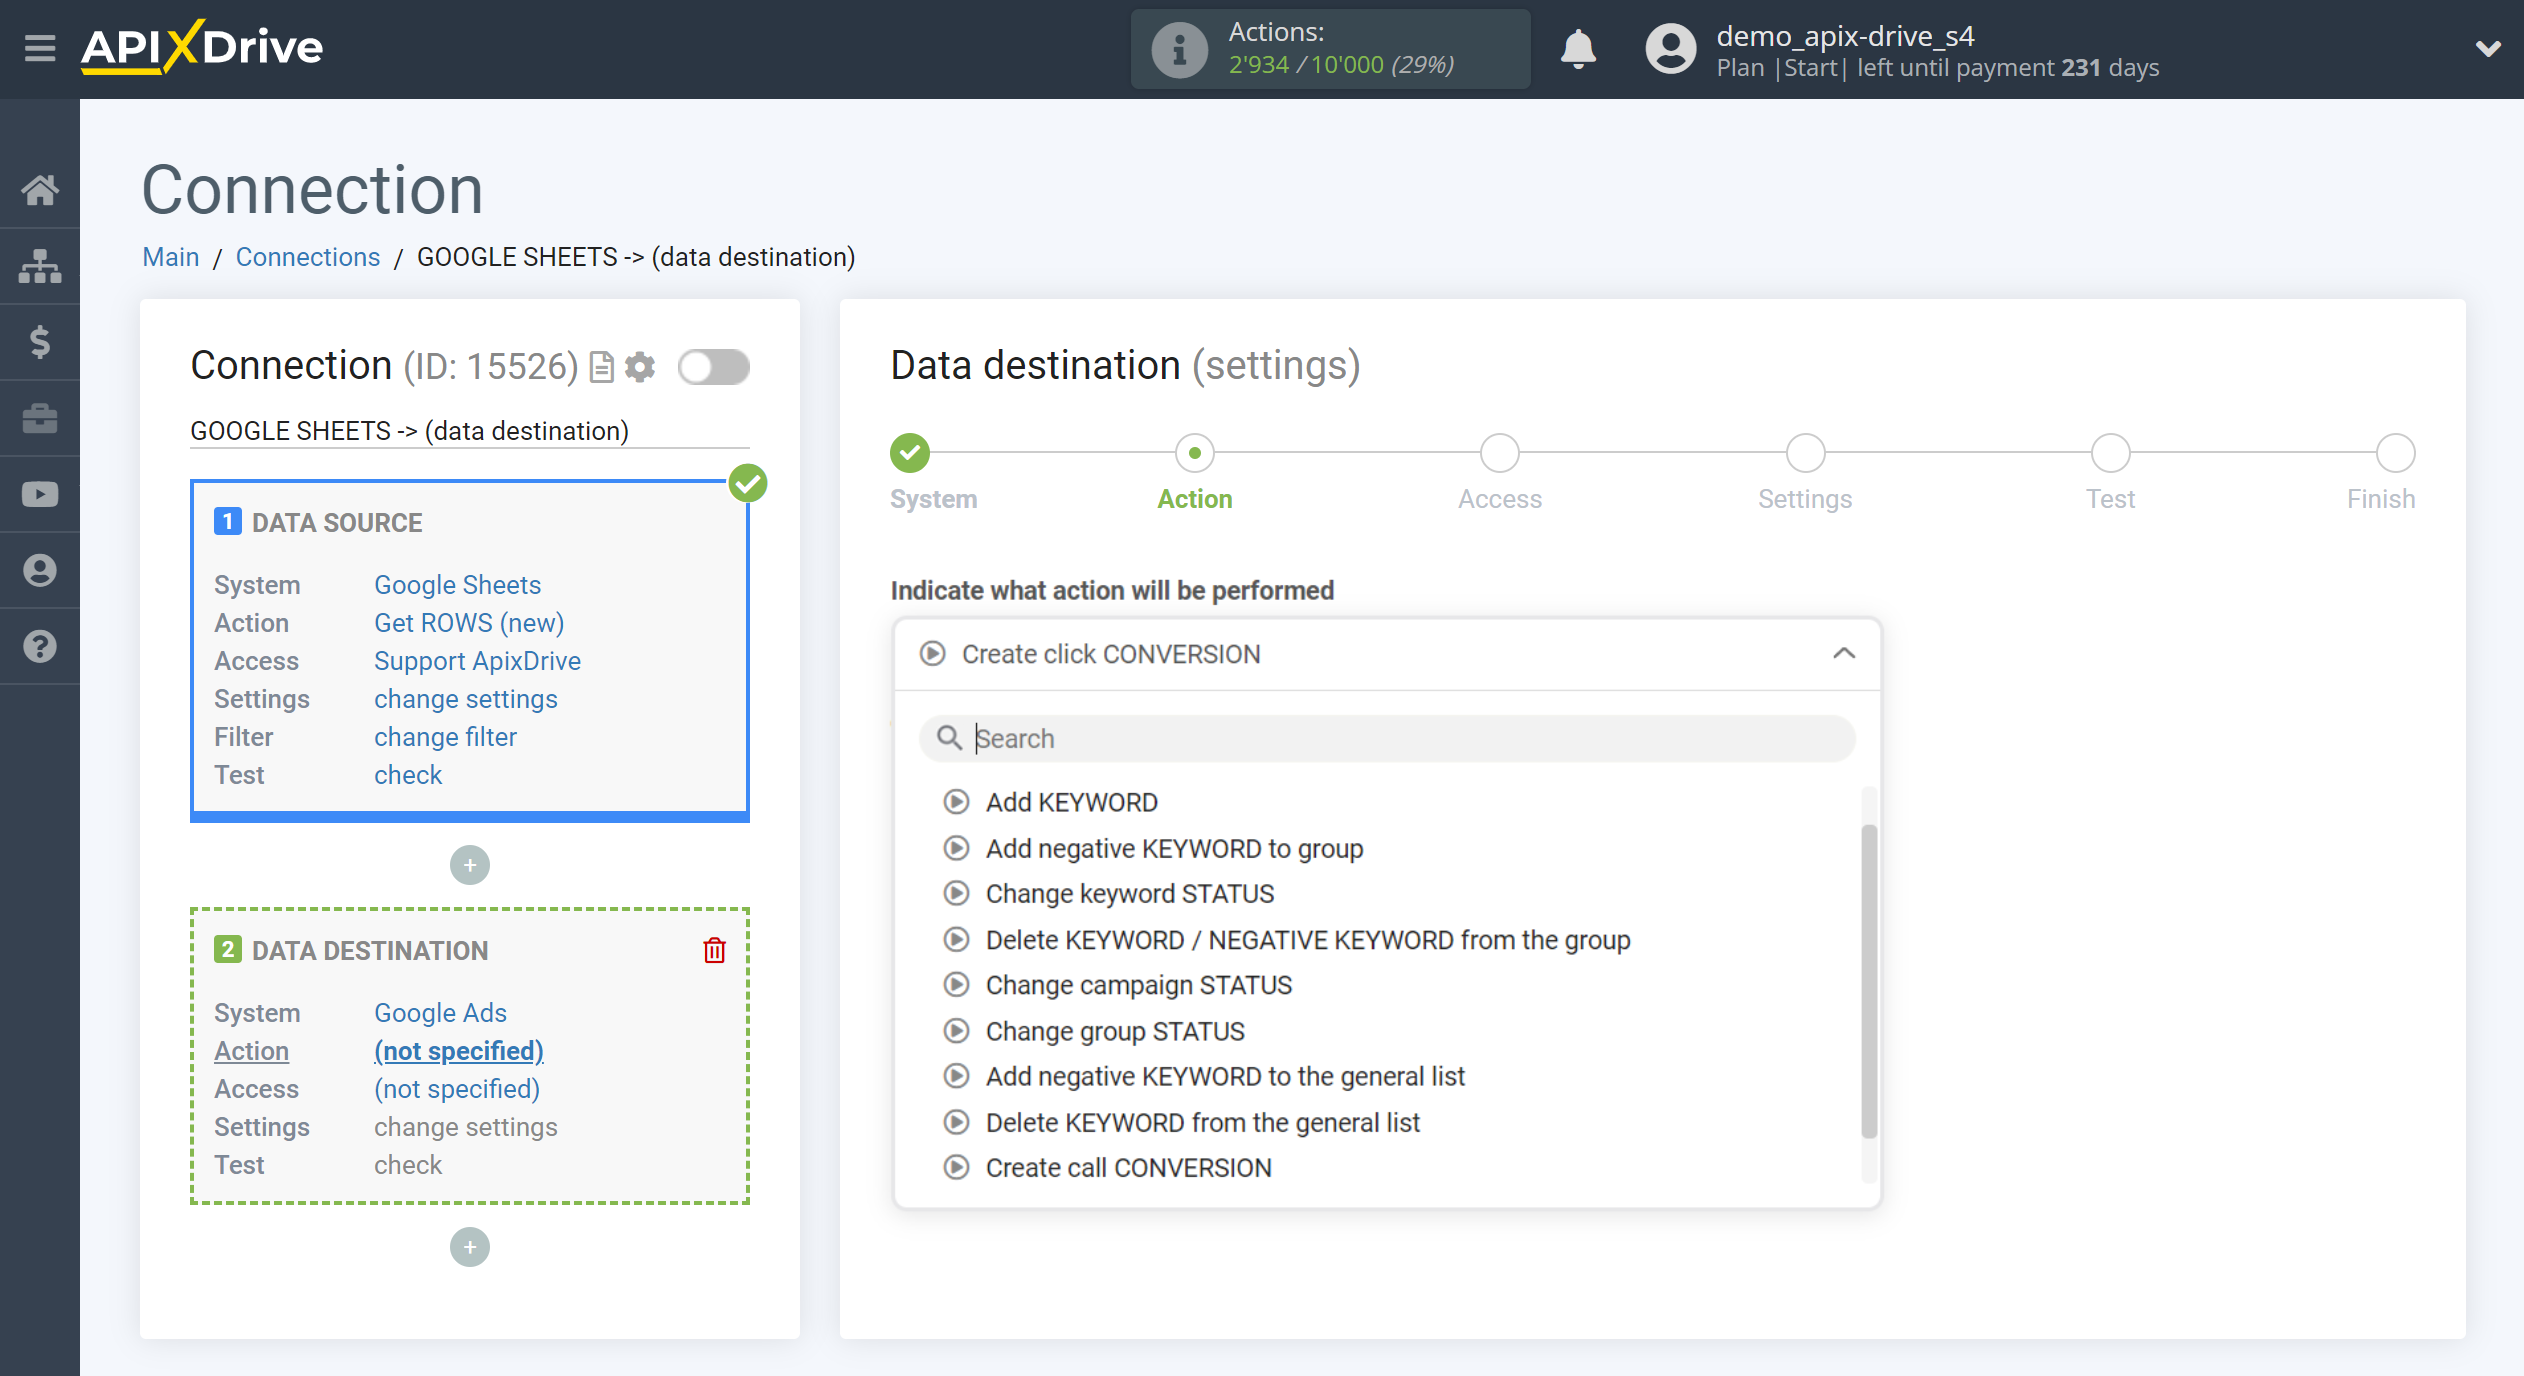The image size is (2524, 1376).
Task: Select Change keyword STATUS
Action: pos(1129,894)
